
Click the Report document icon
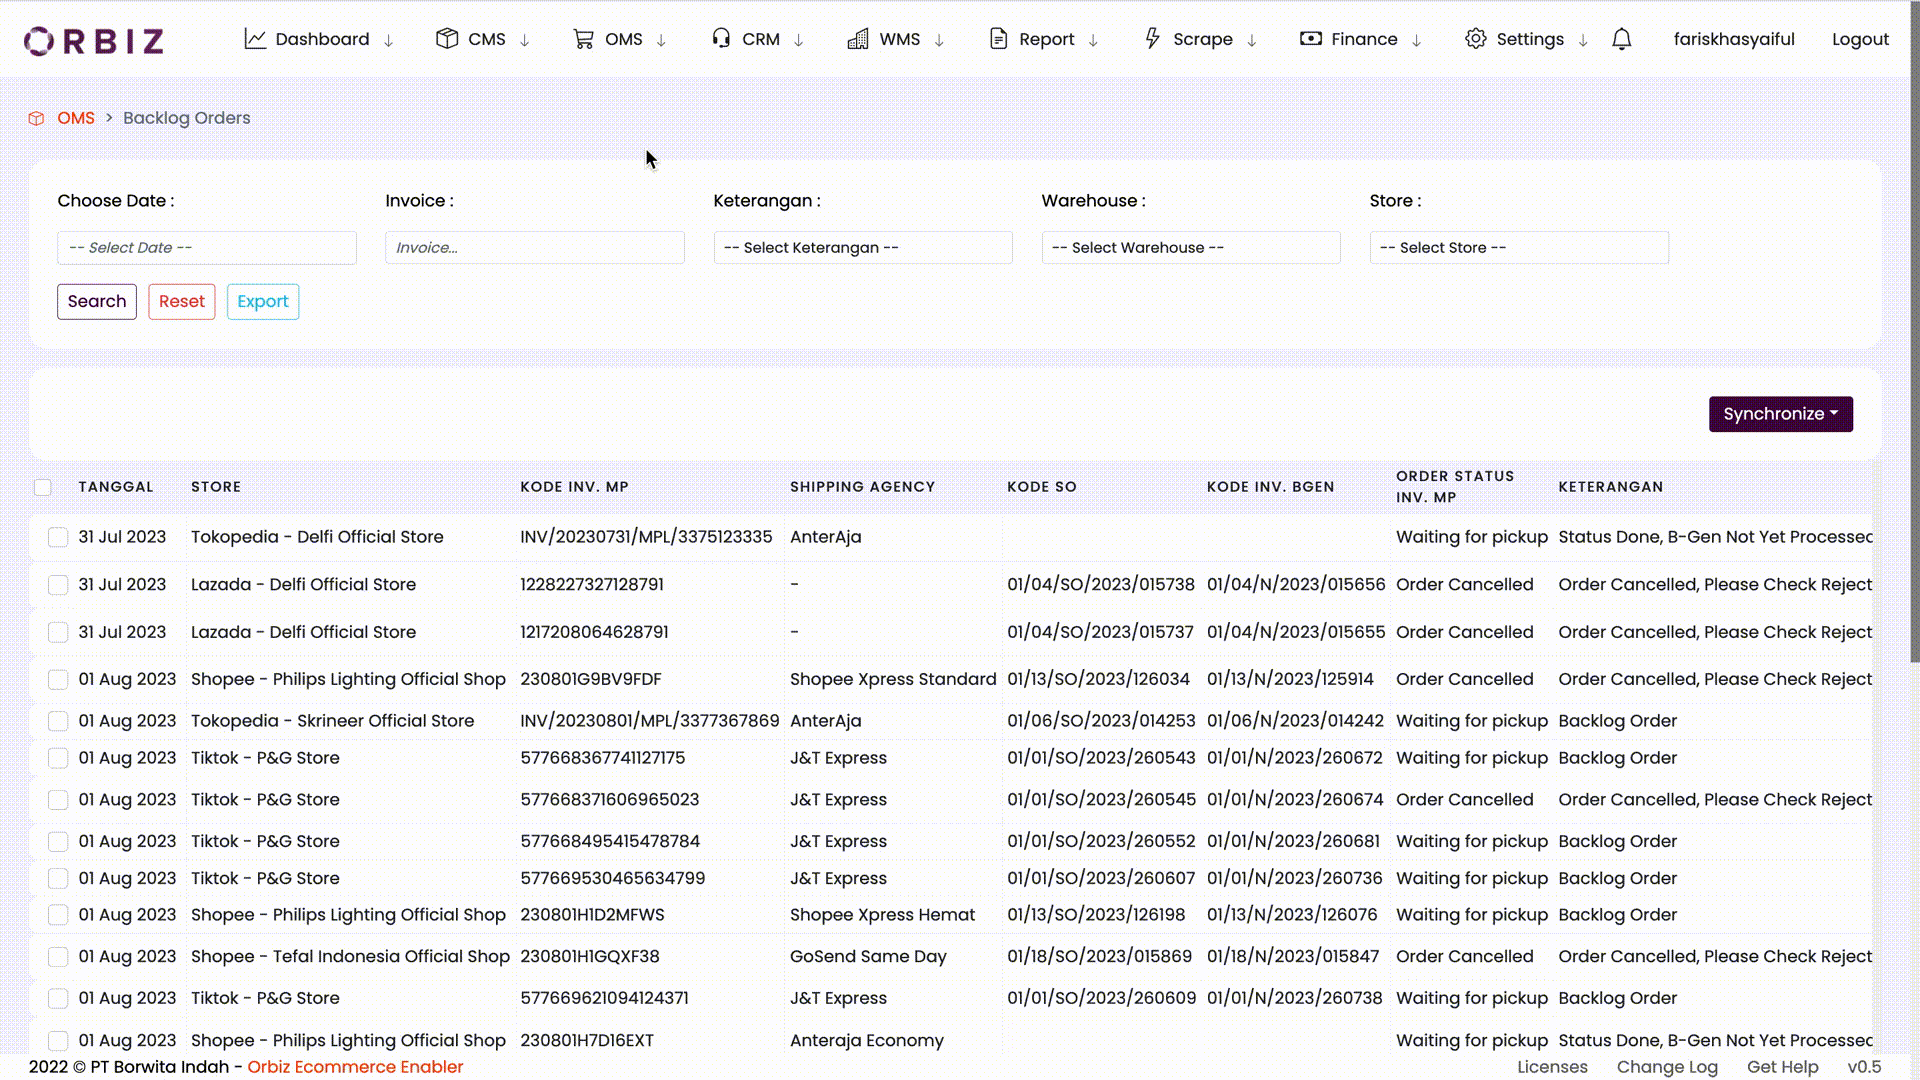tap(998, 39)
